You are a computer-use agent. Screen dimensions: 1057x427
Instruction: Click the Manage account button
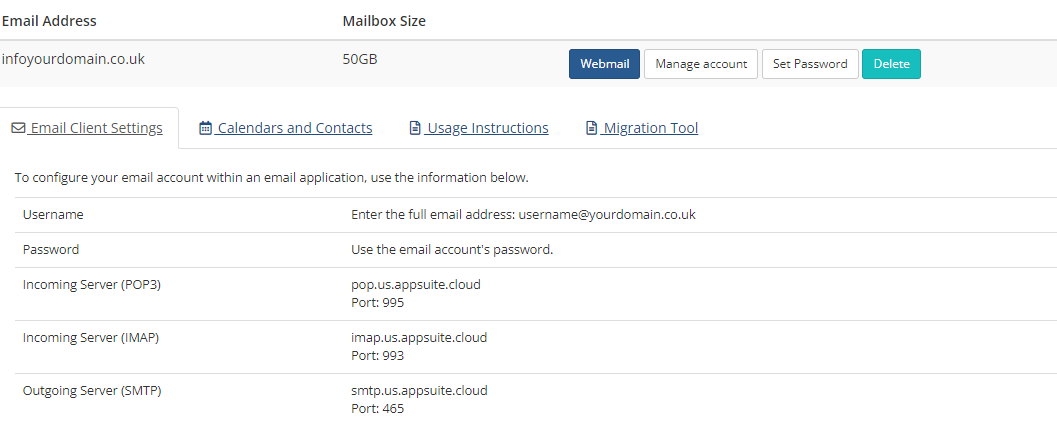click(701, 64)
